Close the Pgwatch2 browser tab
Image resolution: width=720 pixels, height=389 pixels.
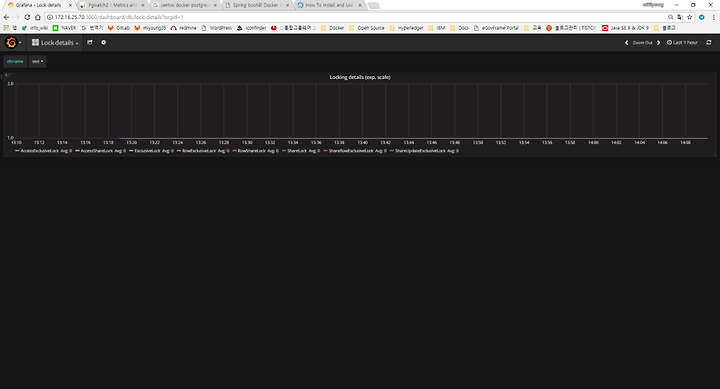point(143,6)
